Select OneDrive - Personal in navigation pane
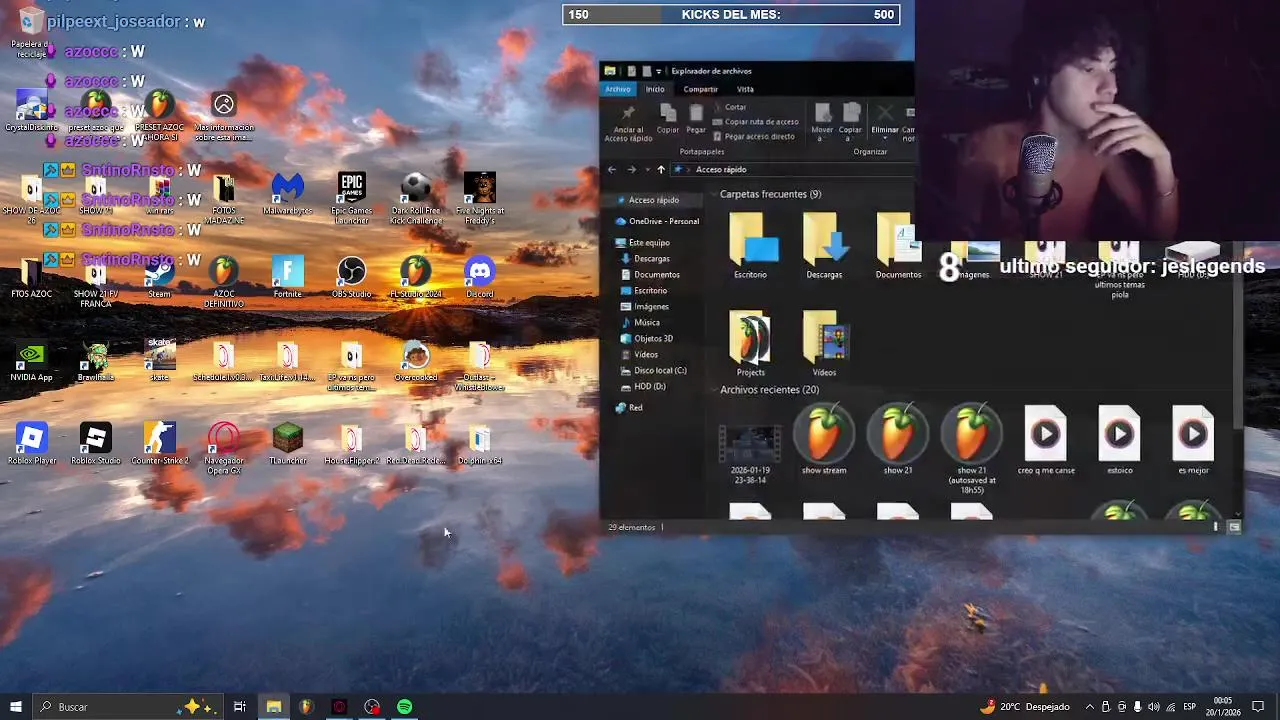 657,221
